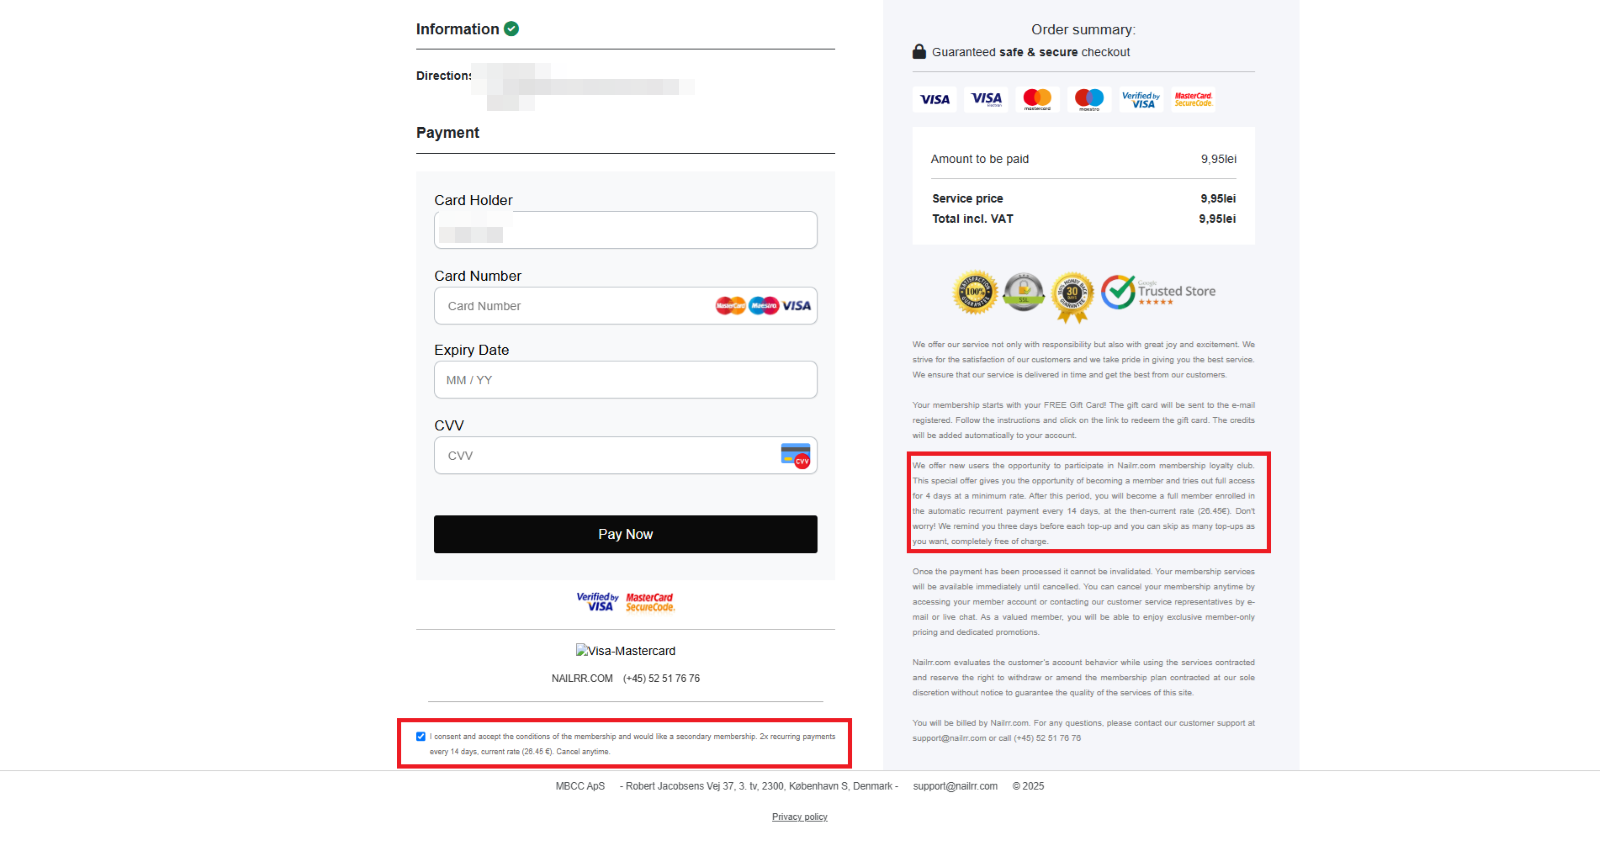Click the padlock secure checkout icon
Screen dimensions: 1600x857
coord(919,52)
